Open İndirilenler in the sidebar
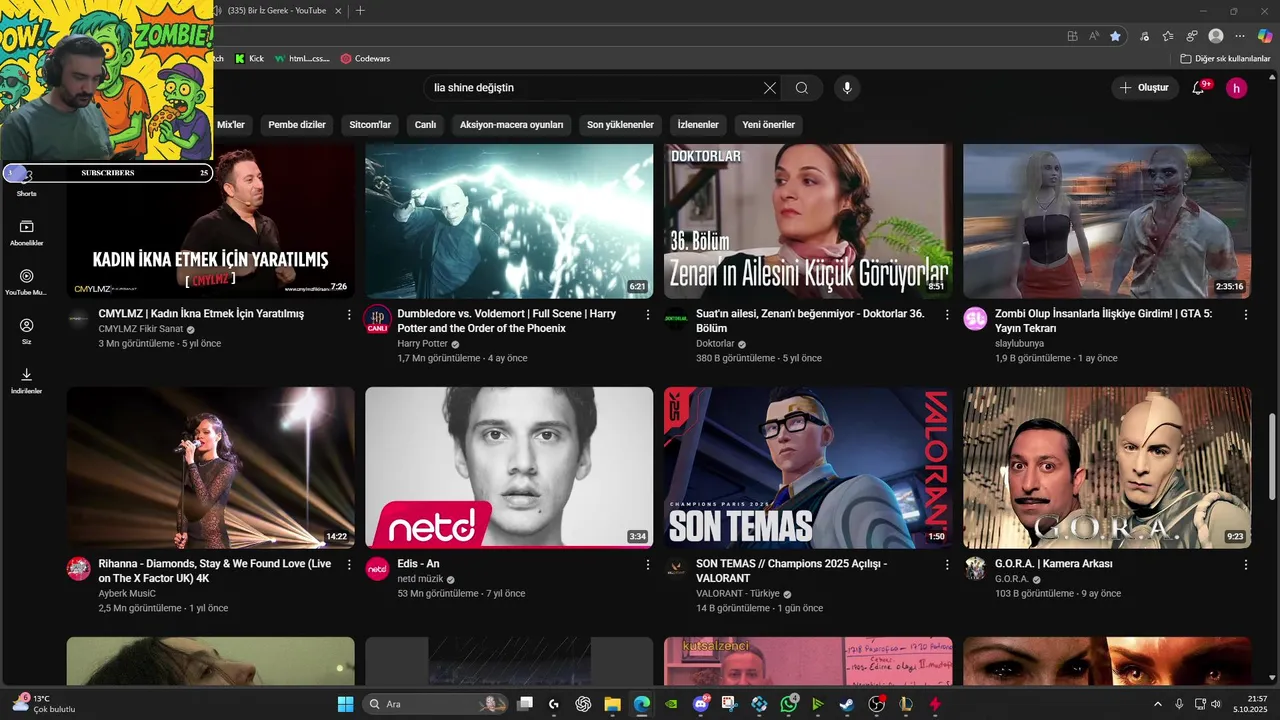The width and height of the screenshot is (1280, 720). [27, 381]
